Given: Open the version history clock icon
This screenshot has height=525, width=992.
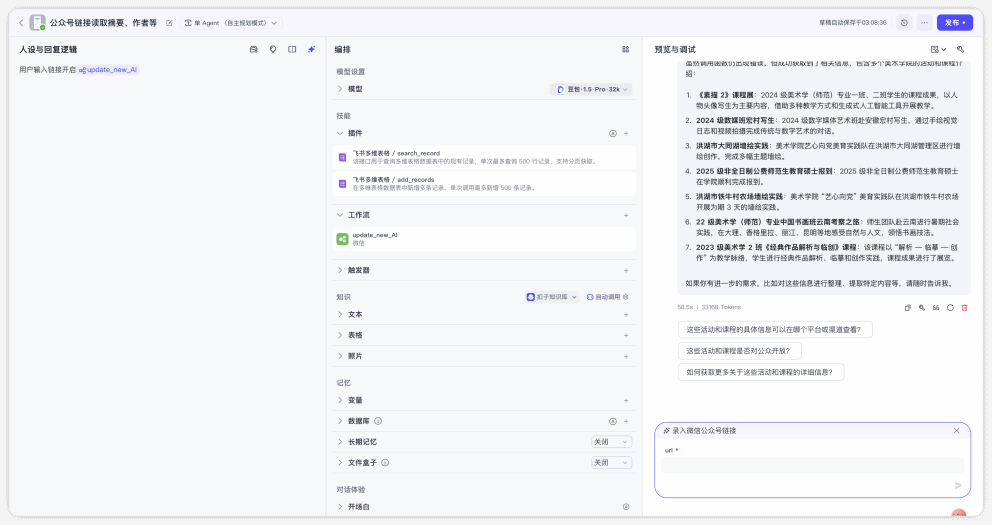Looking at the screenshot, I should pos(904,22).
